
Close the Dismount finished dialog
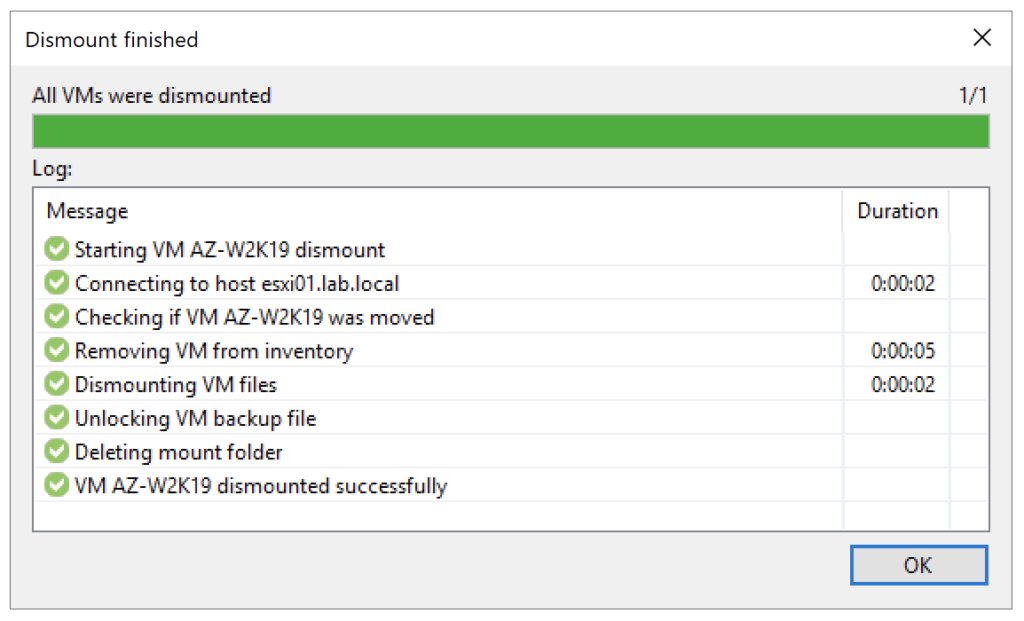(982, 38)
